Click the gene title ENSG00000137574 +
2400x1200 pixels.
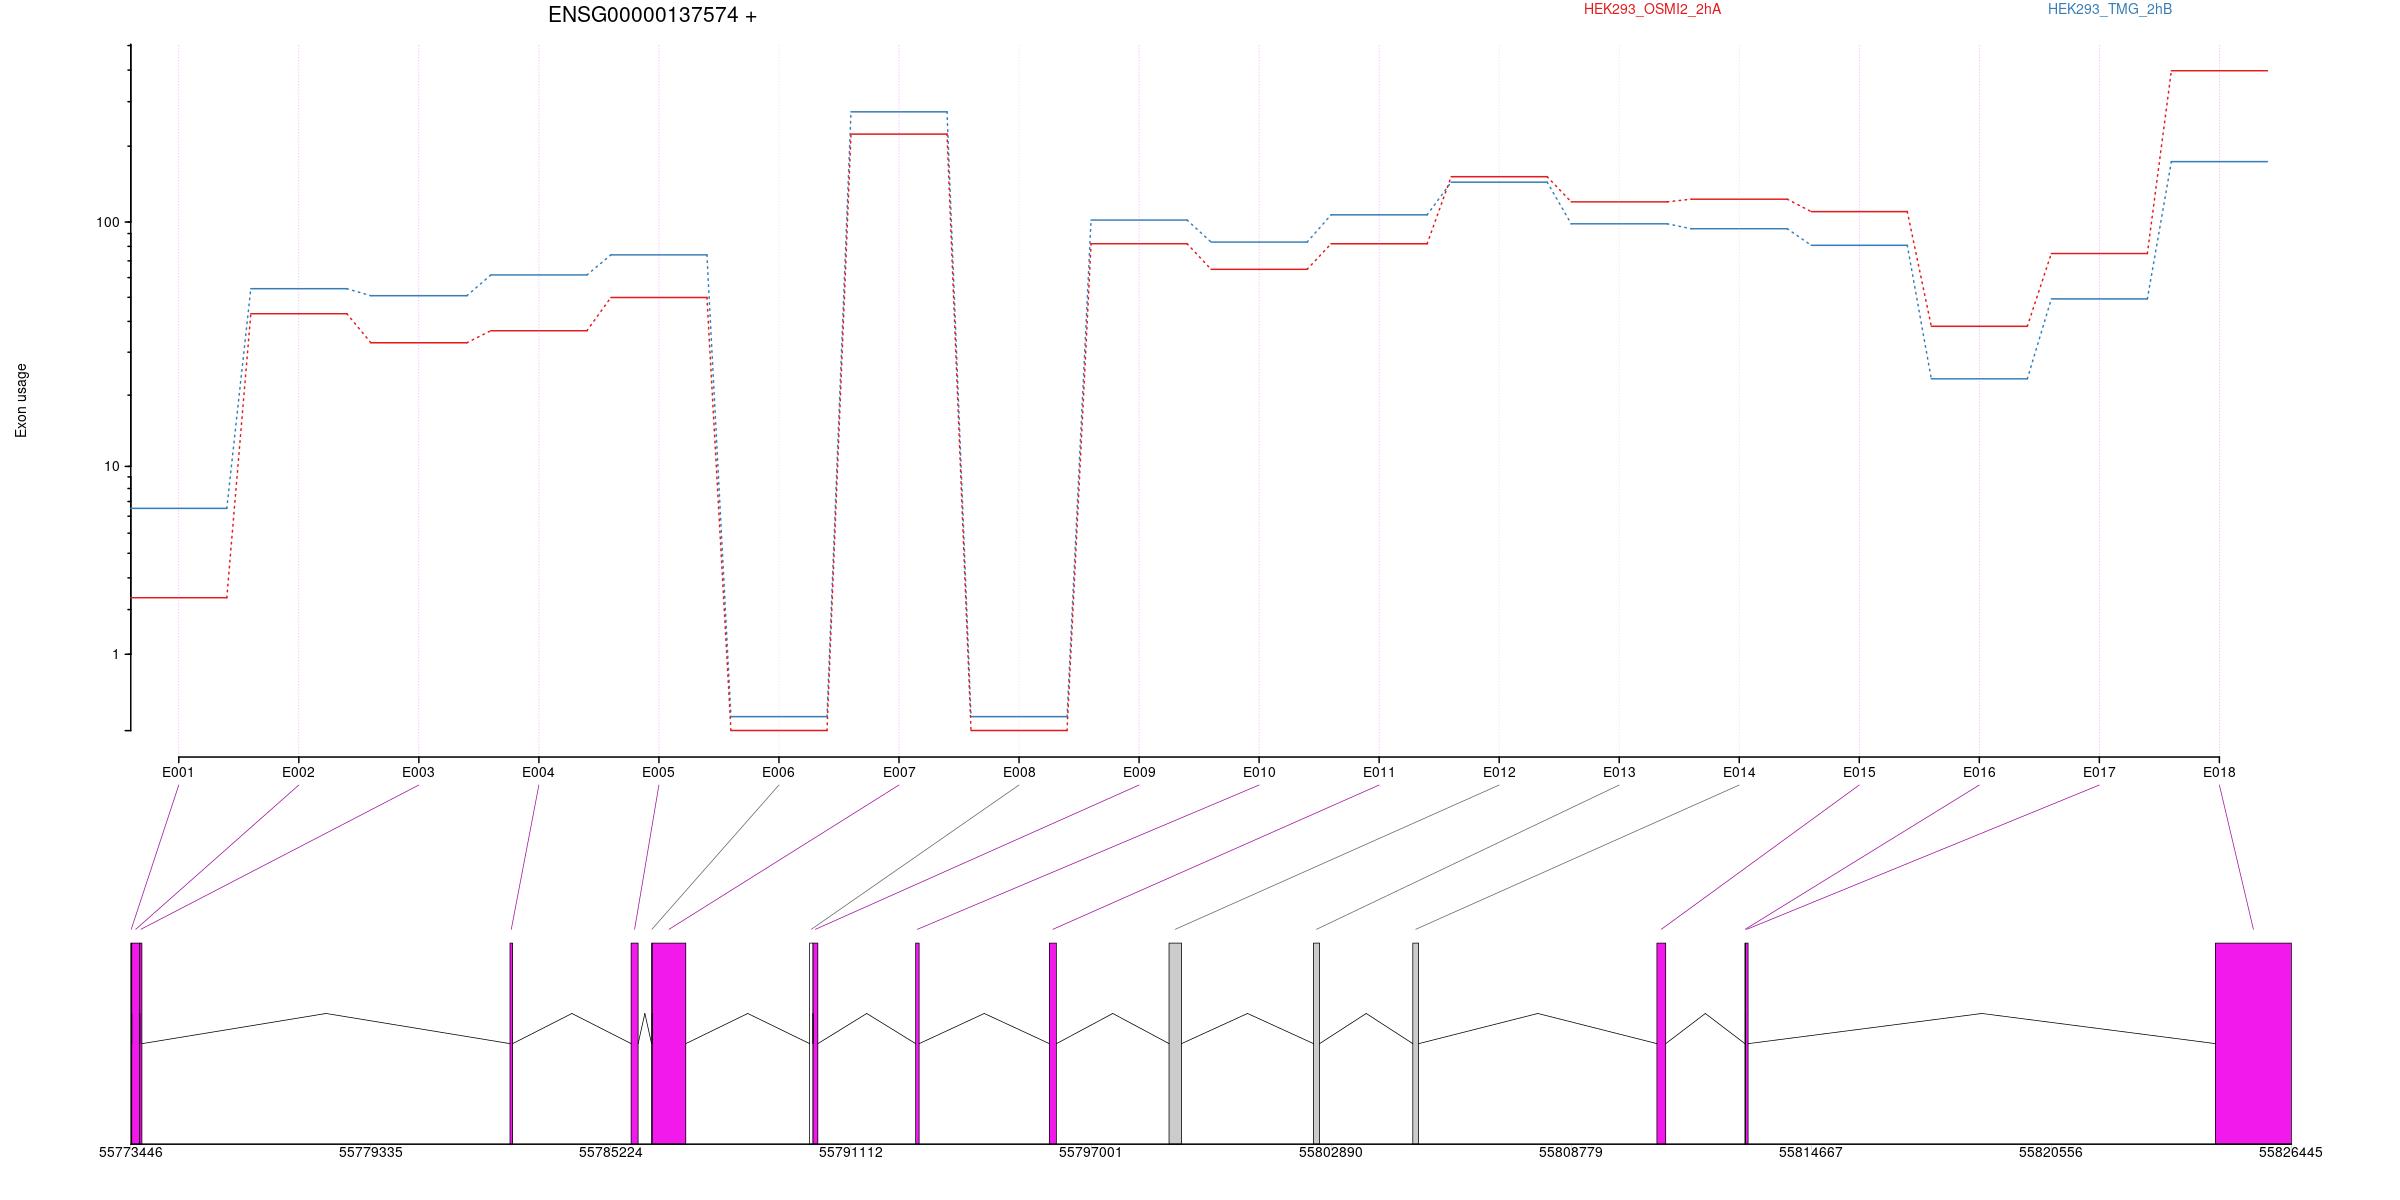tap(652, 15)
